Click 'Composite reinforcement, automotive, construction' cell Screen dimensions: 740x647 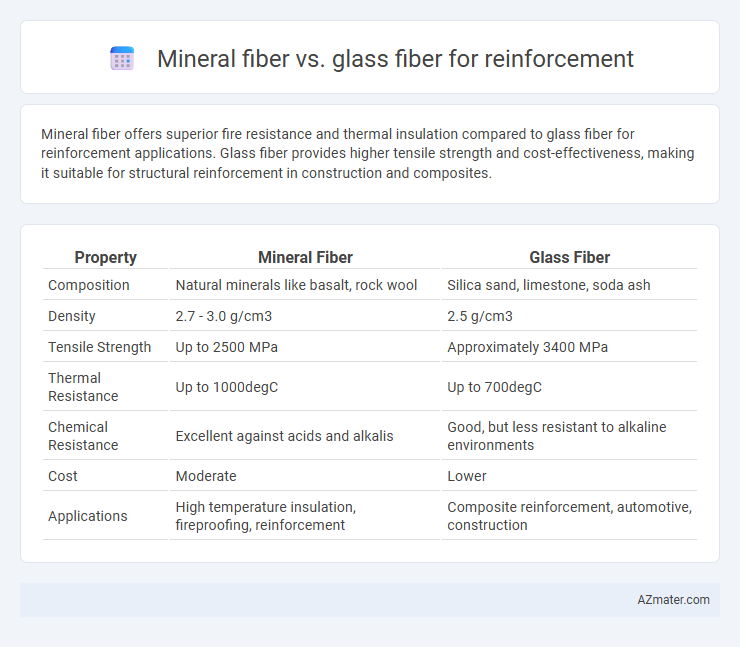point(569,516)
